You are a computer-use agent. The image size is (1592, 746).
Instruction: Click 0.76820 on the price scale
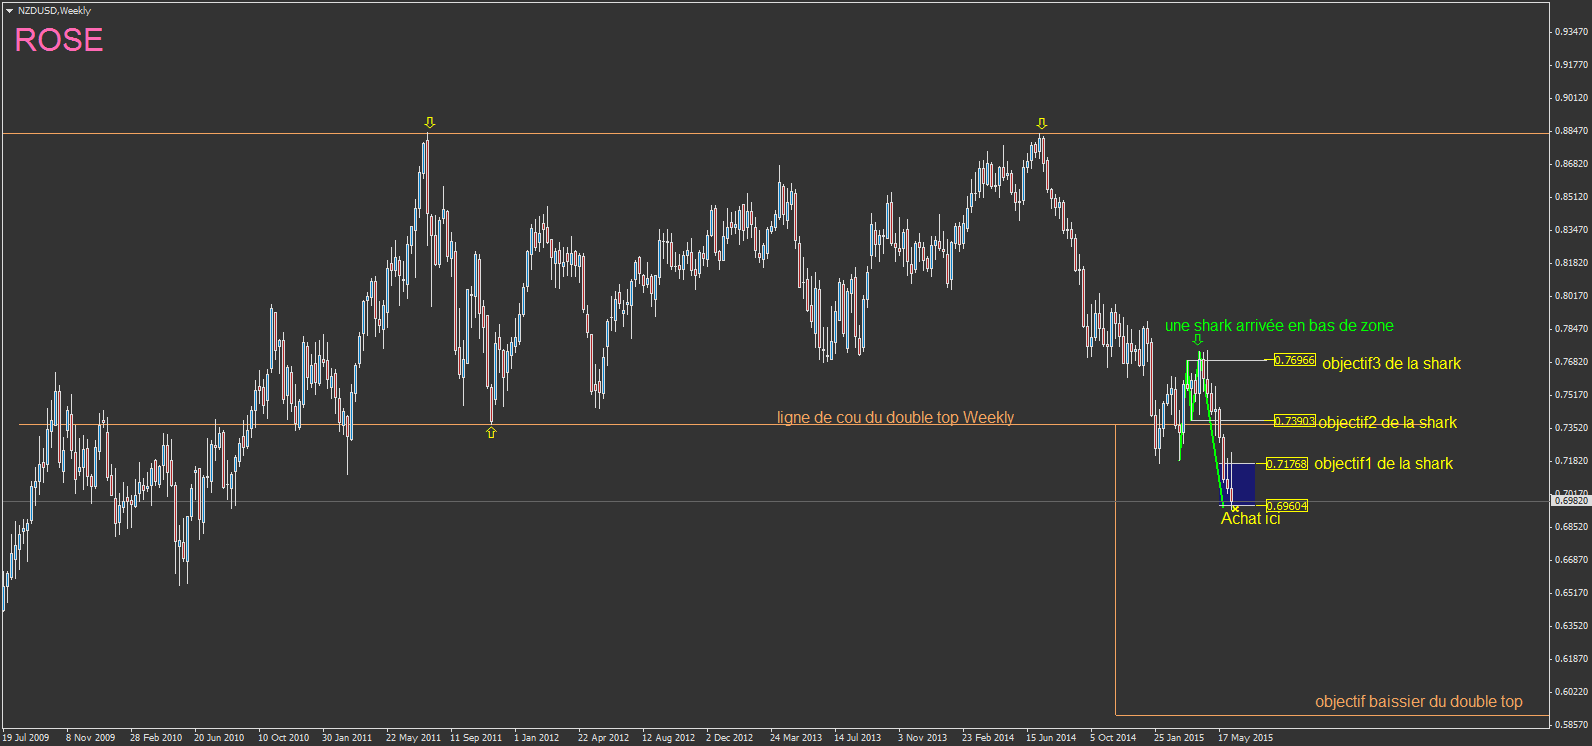1570,362
